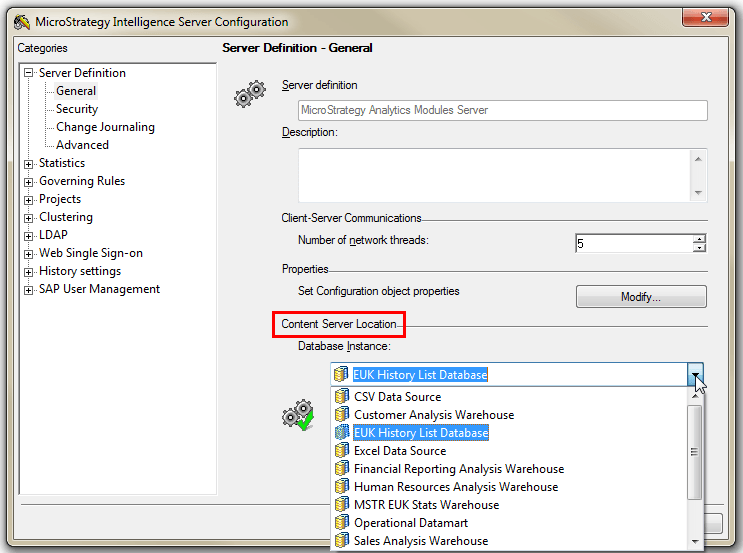Expand the Governing Rules category
Image resolution: width=743 pixels, height=553 pixels.
pyautogui.click(x=28, y=182)
